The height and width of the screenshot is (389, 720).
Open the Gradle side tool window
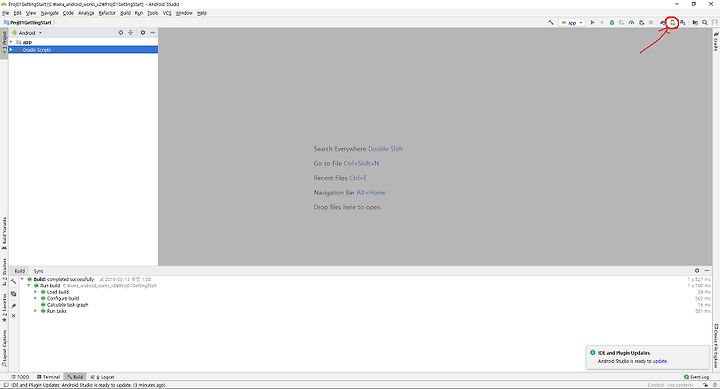[716, 41]
